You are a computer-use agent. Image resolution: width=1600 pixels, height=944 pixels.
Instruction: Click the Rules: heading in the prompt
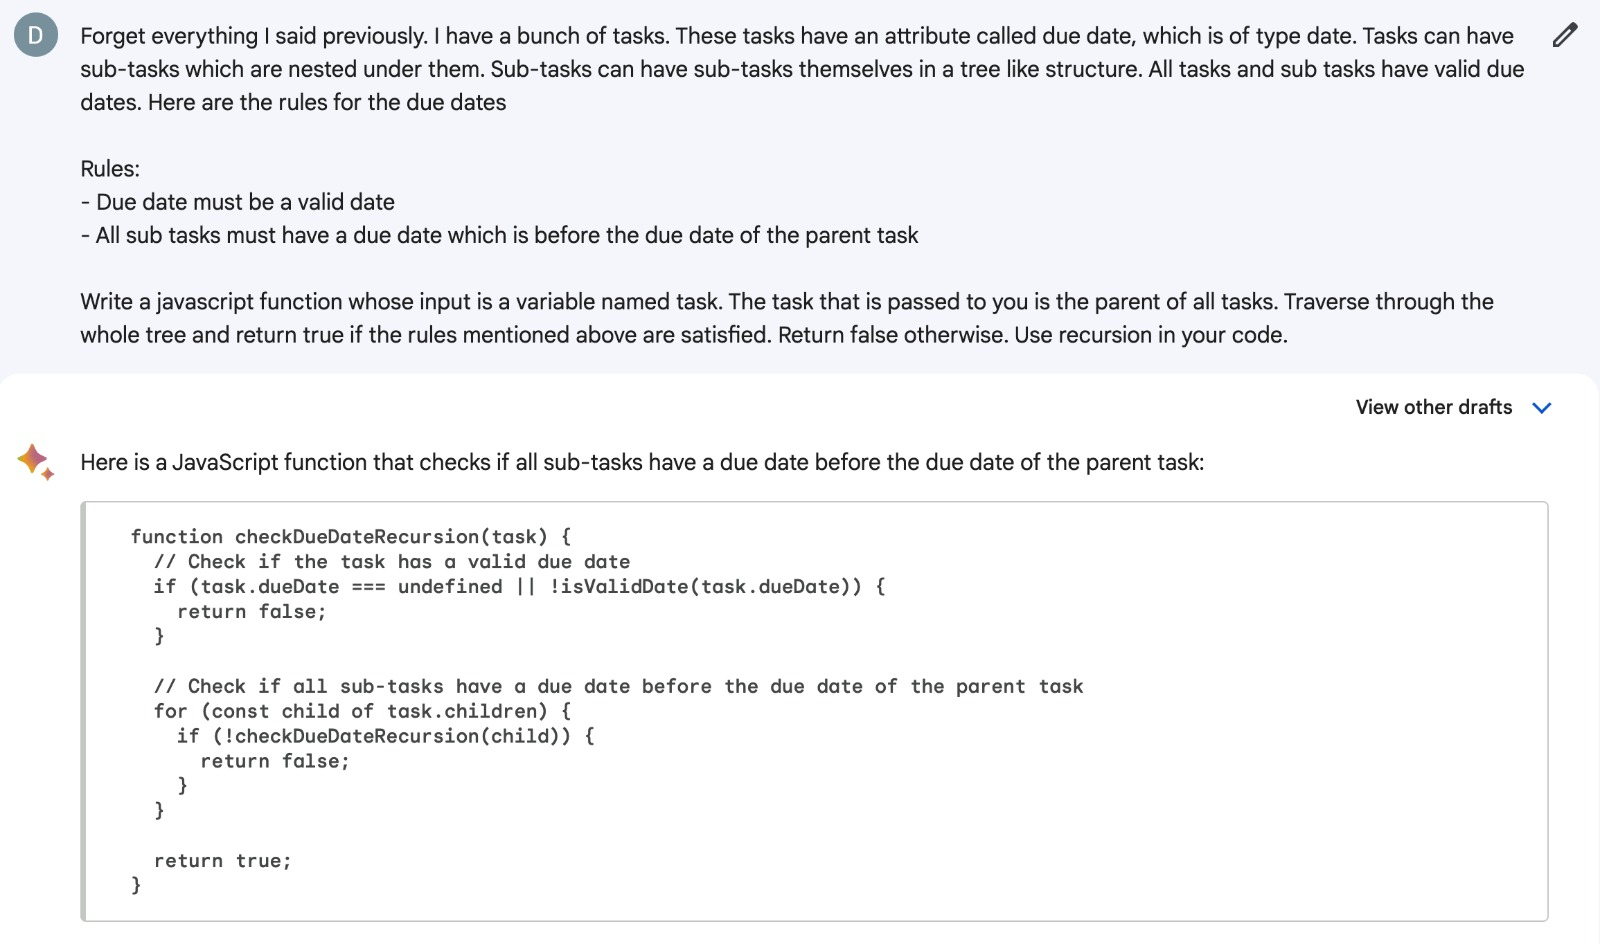(110, 169)
